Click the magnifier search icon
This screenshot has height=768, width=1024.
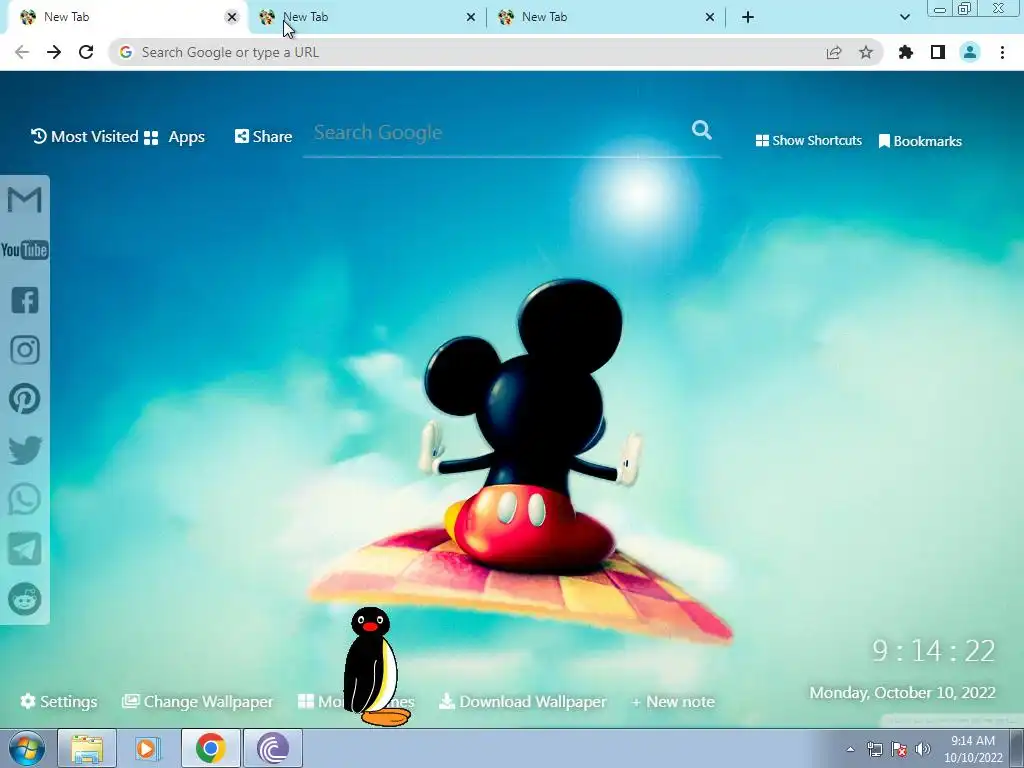(701, 130)
